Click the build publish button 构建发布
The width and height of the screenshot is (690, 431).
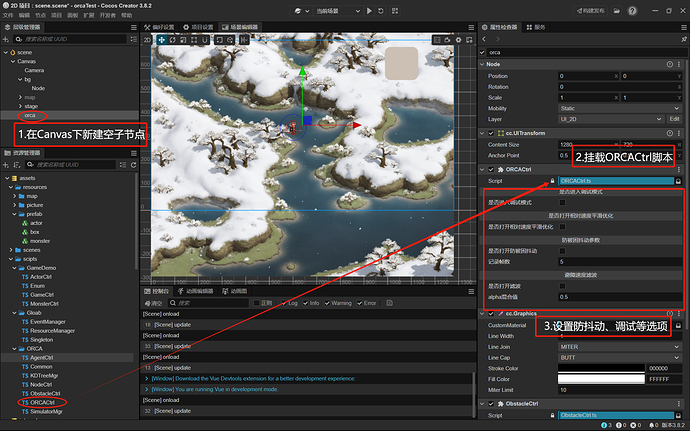pyautogui.click(x=591, y=11)
